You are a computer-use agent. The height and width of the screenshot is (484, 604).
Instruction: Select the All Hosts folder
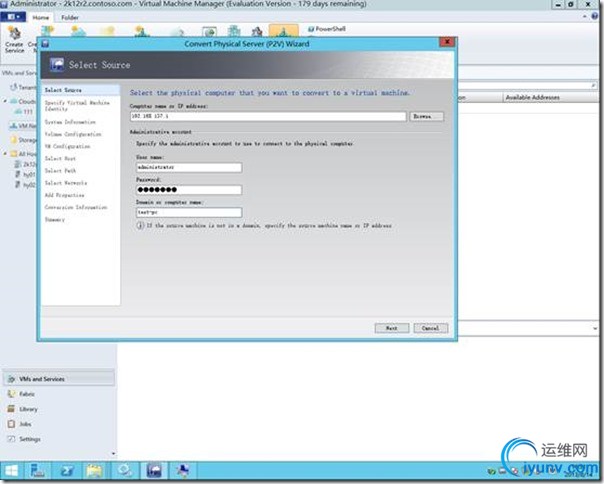point(23,154)
